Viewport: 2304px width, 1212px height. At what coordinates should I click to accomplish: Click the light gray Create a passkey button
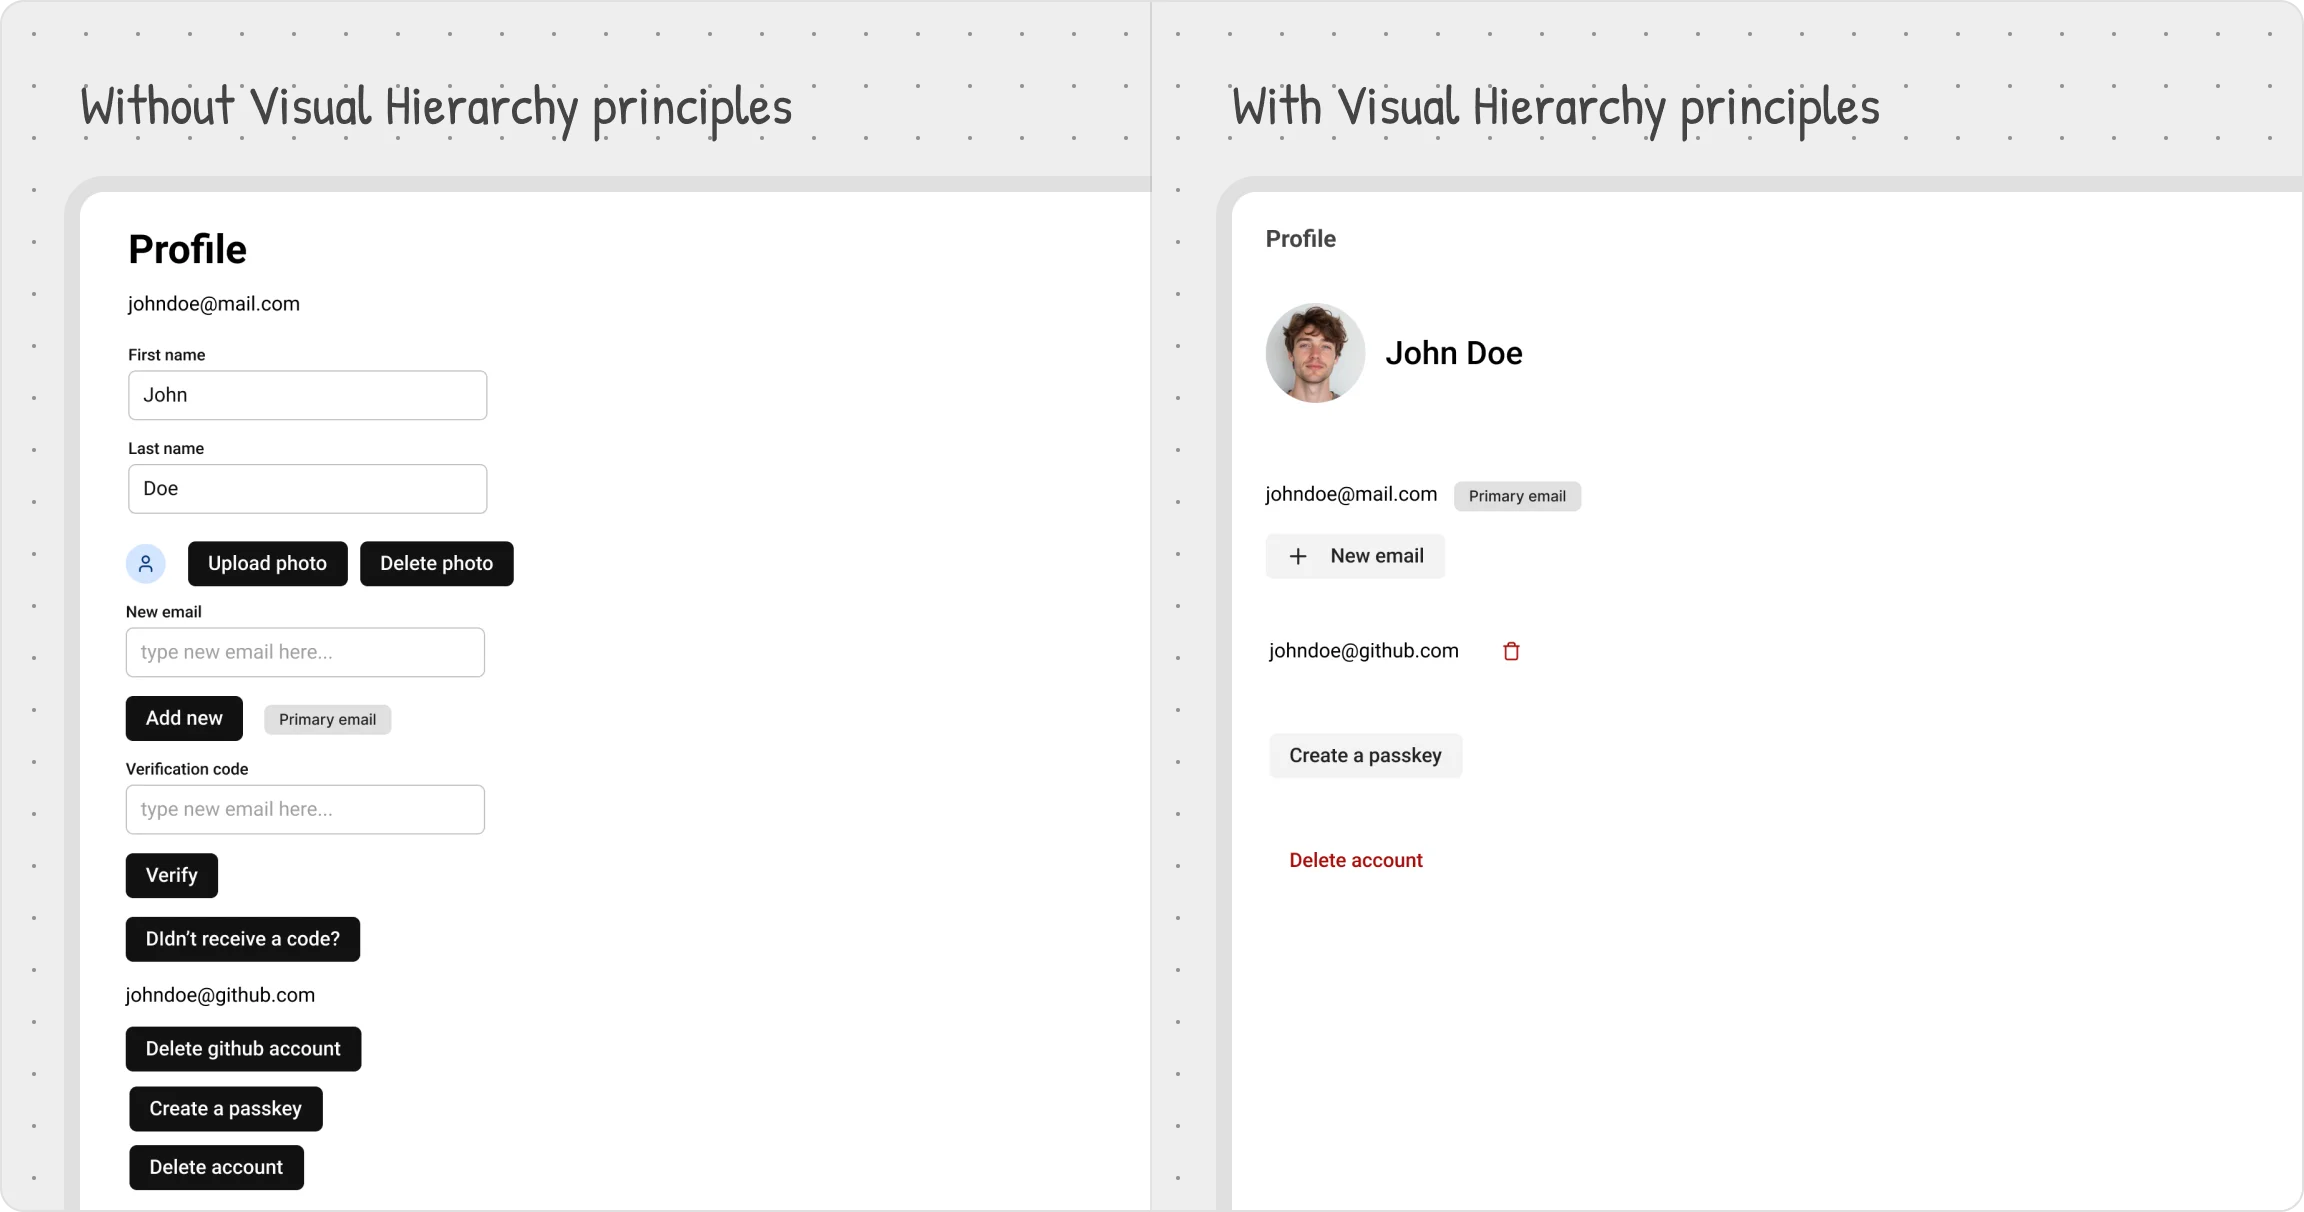[x=1365, y=756]
